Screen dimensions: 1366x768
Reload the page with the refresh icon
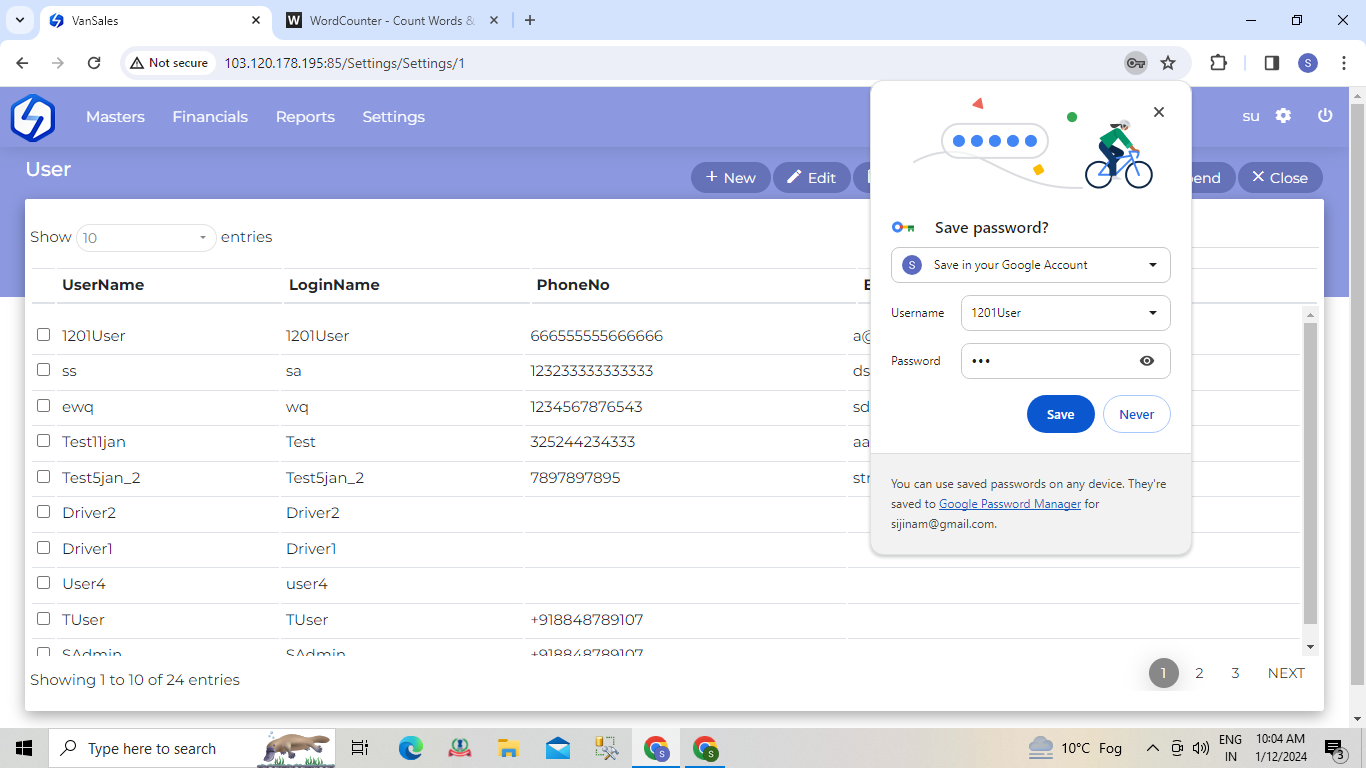pos(94,63)
